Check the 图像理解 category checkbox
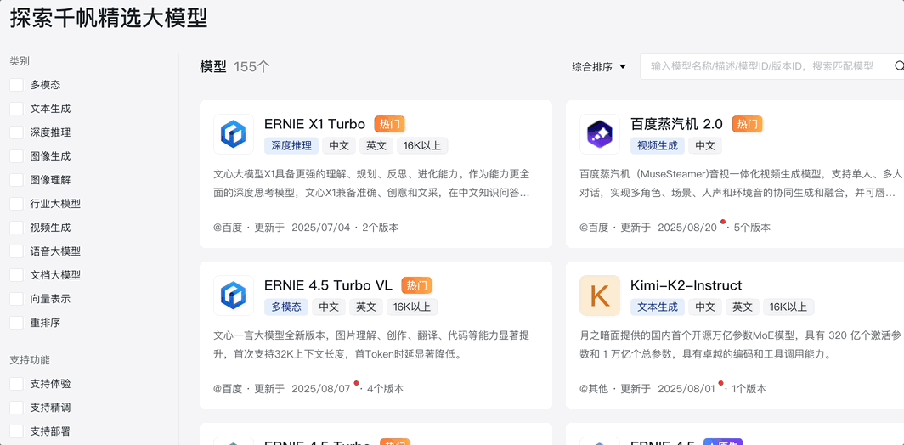 point(16,180)
